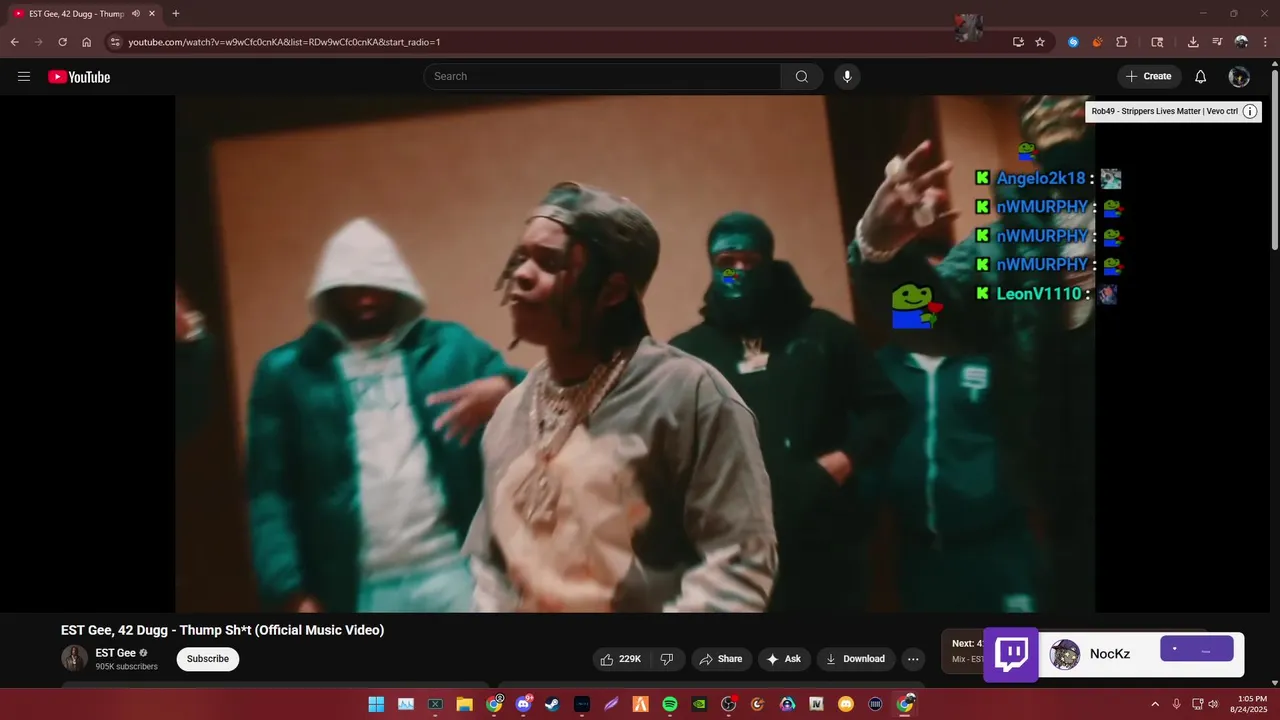The height and width of the screenshot is (720, 1280).
Task: Click the Twitch logo overlay
Action: point(1011,655)
